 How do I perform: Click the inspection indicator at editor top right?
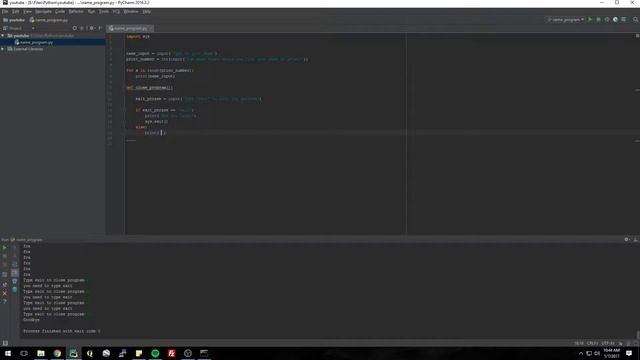637,36
